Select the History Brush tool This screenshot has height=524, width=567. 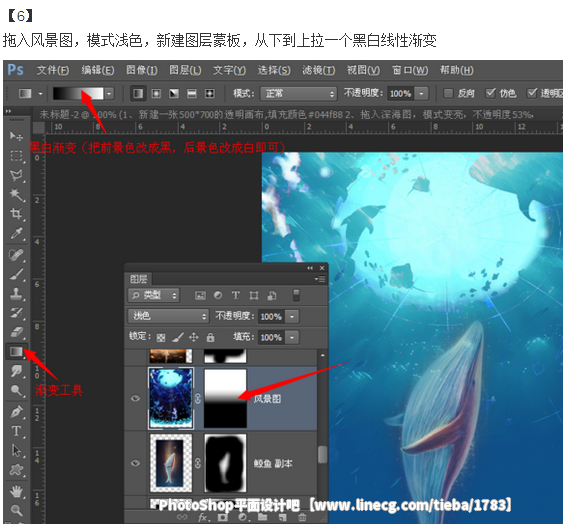point(16,313)
